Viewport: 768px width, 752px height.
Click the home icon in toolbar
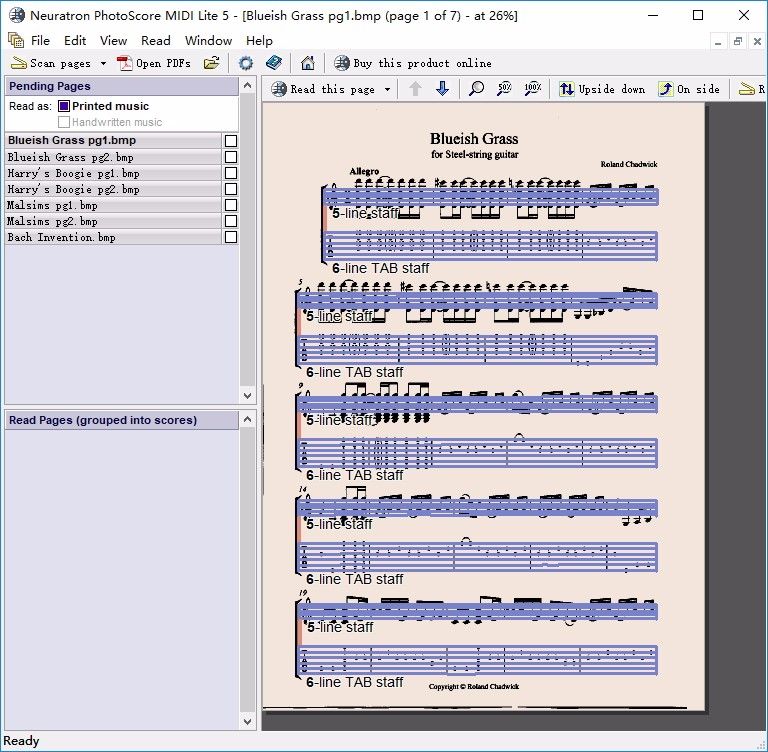click(308, 63)
